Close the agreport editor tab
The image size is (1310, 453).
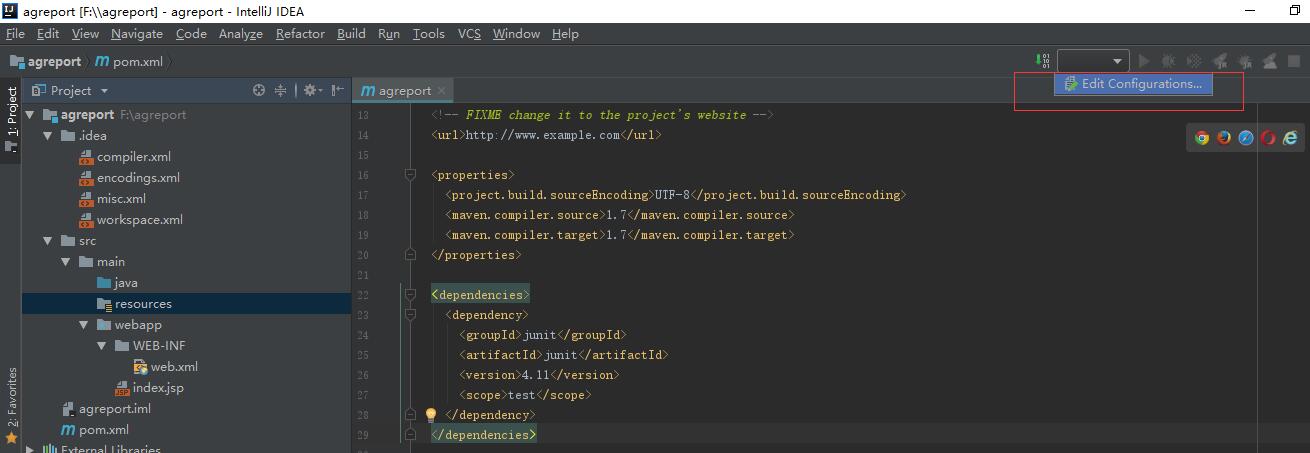click(x=442, y=90)
